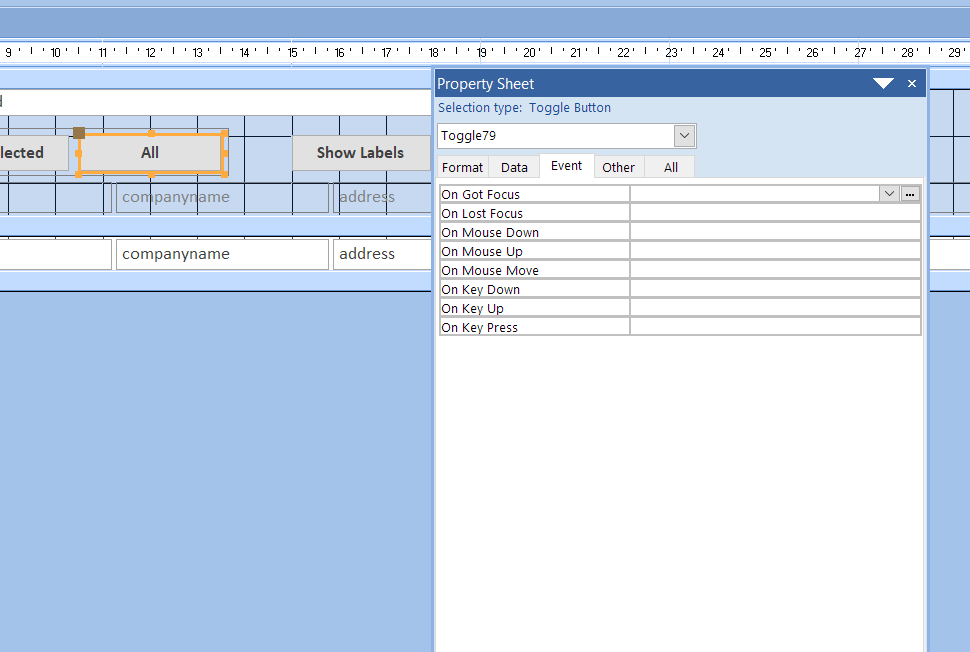Select the companyname text box in detail

point(222,254)
